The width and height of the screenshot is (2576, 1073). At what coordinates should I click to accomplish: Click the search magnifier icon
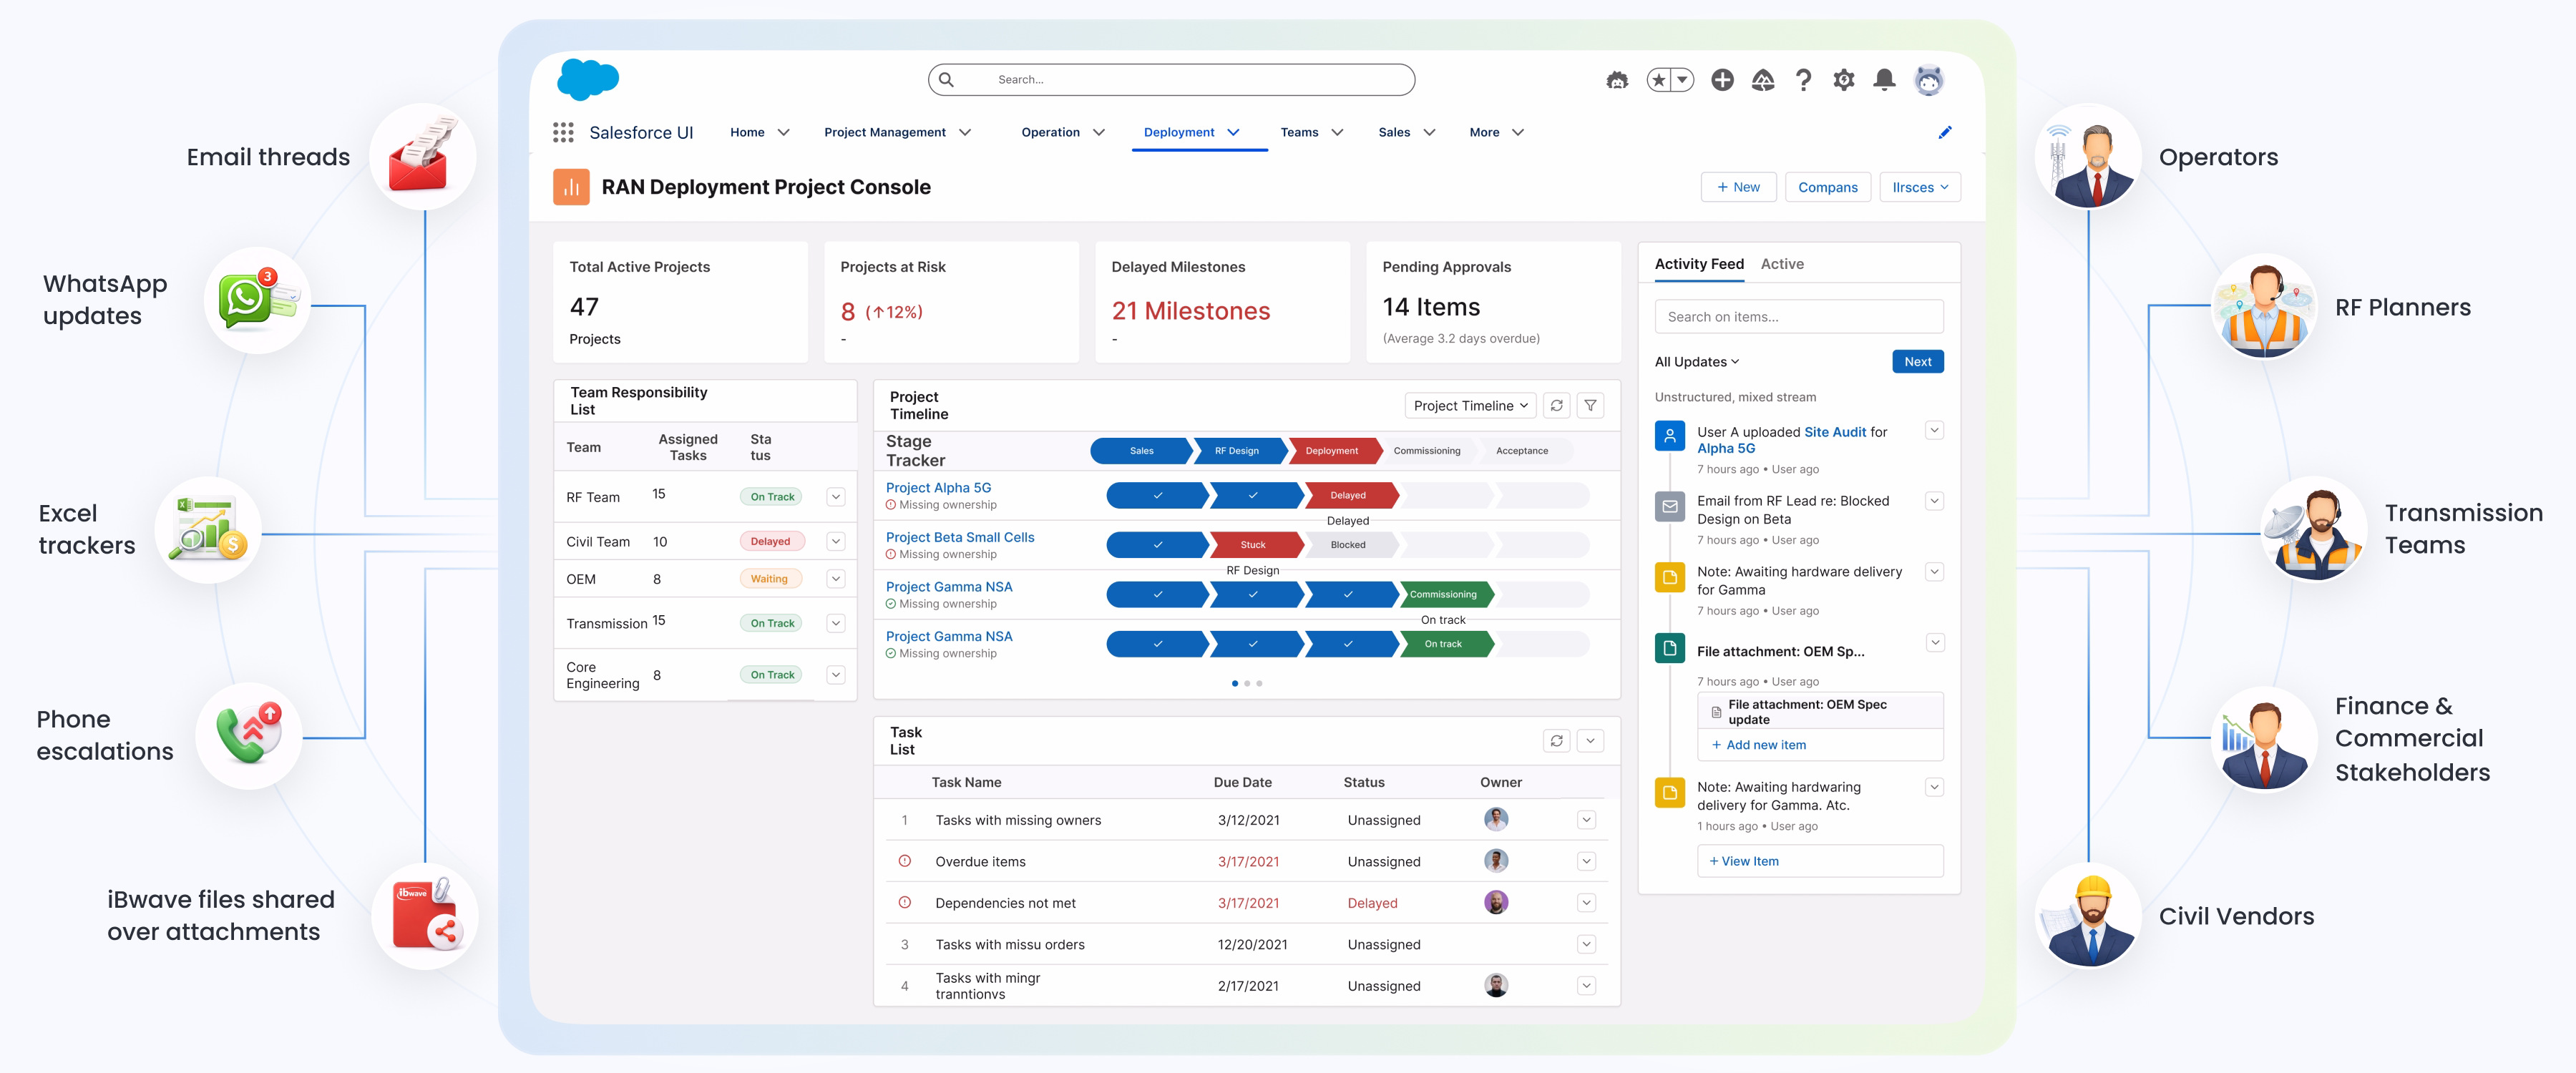[946, 80]
